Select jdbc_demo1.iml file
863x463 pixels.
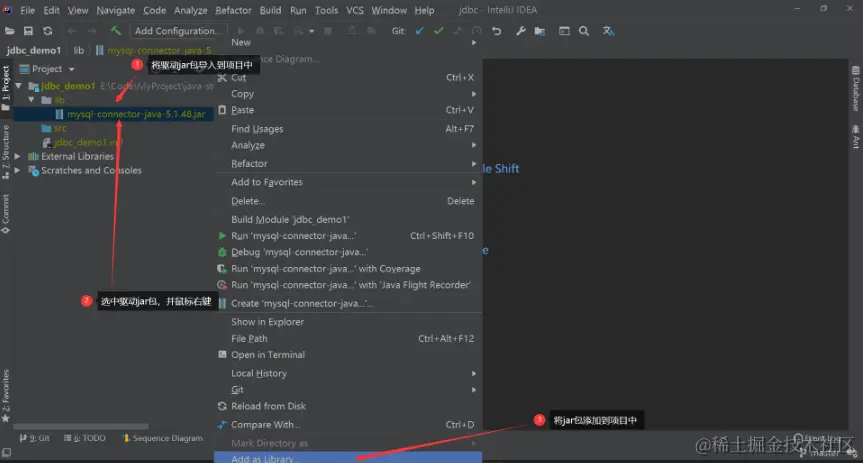[83, 143]
